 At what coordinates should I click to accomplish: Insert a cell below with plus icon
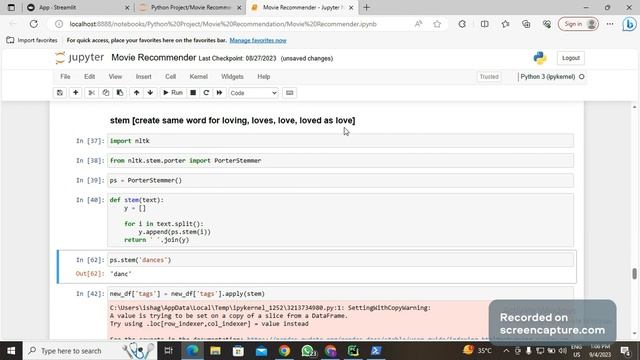point(76,93)
